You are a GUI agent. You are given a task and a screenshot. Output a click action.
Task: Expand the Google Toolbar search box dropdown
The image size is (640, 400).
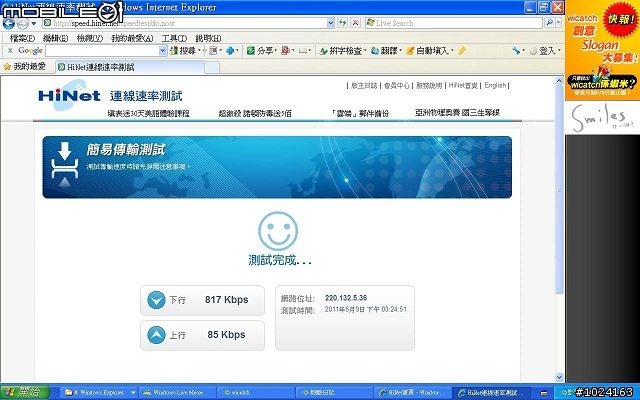tap(163, 51)
